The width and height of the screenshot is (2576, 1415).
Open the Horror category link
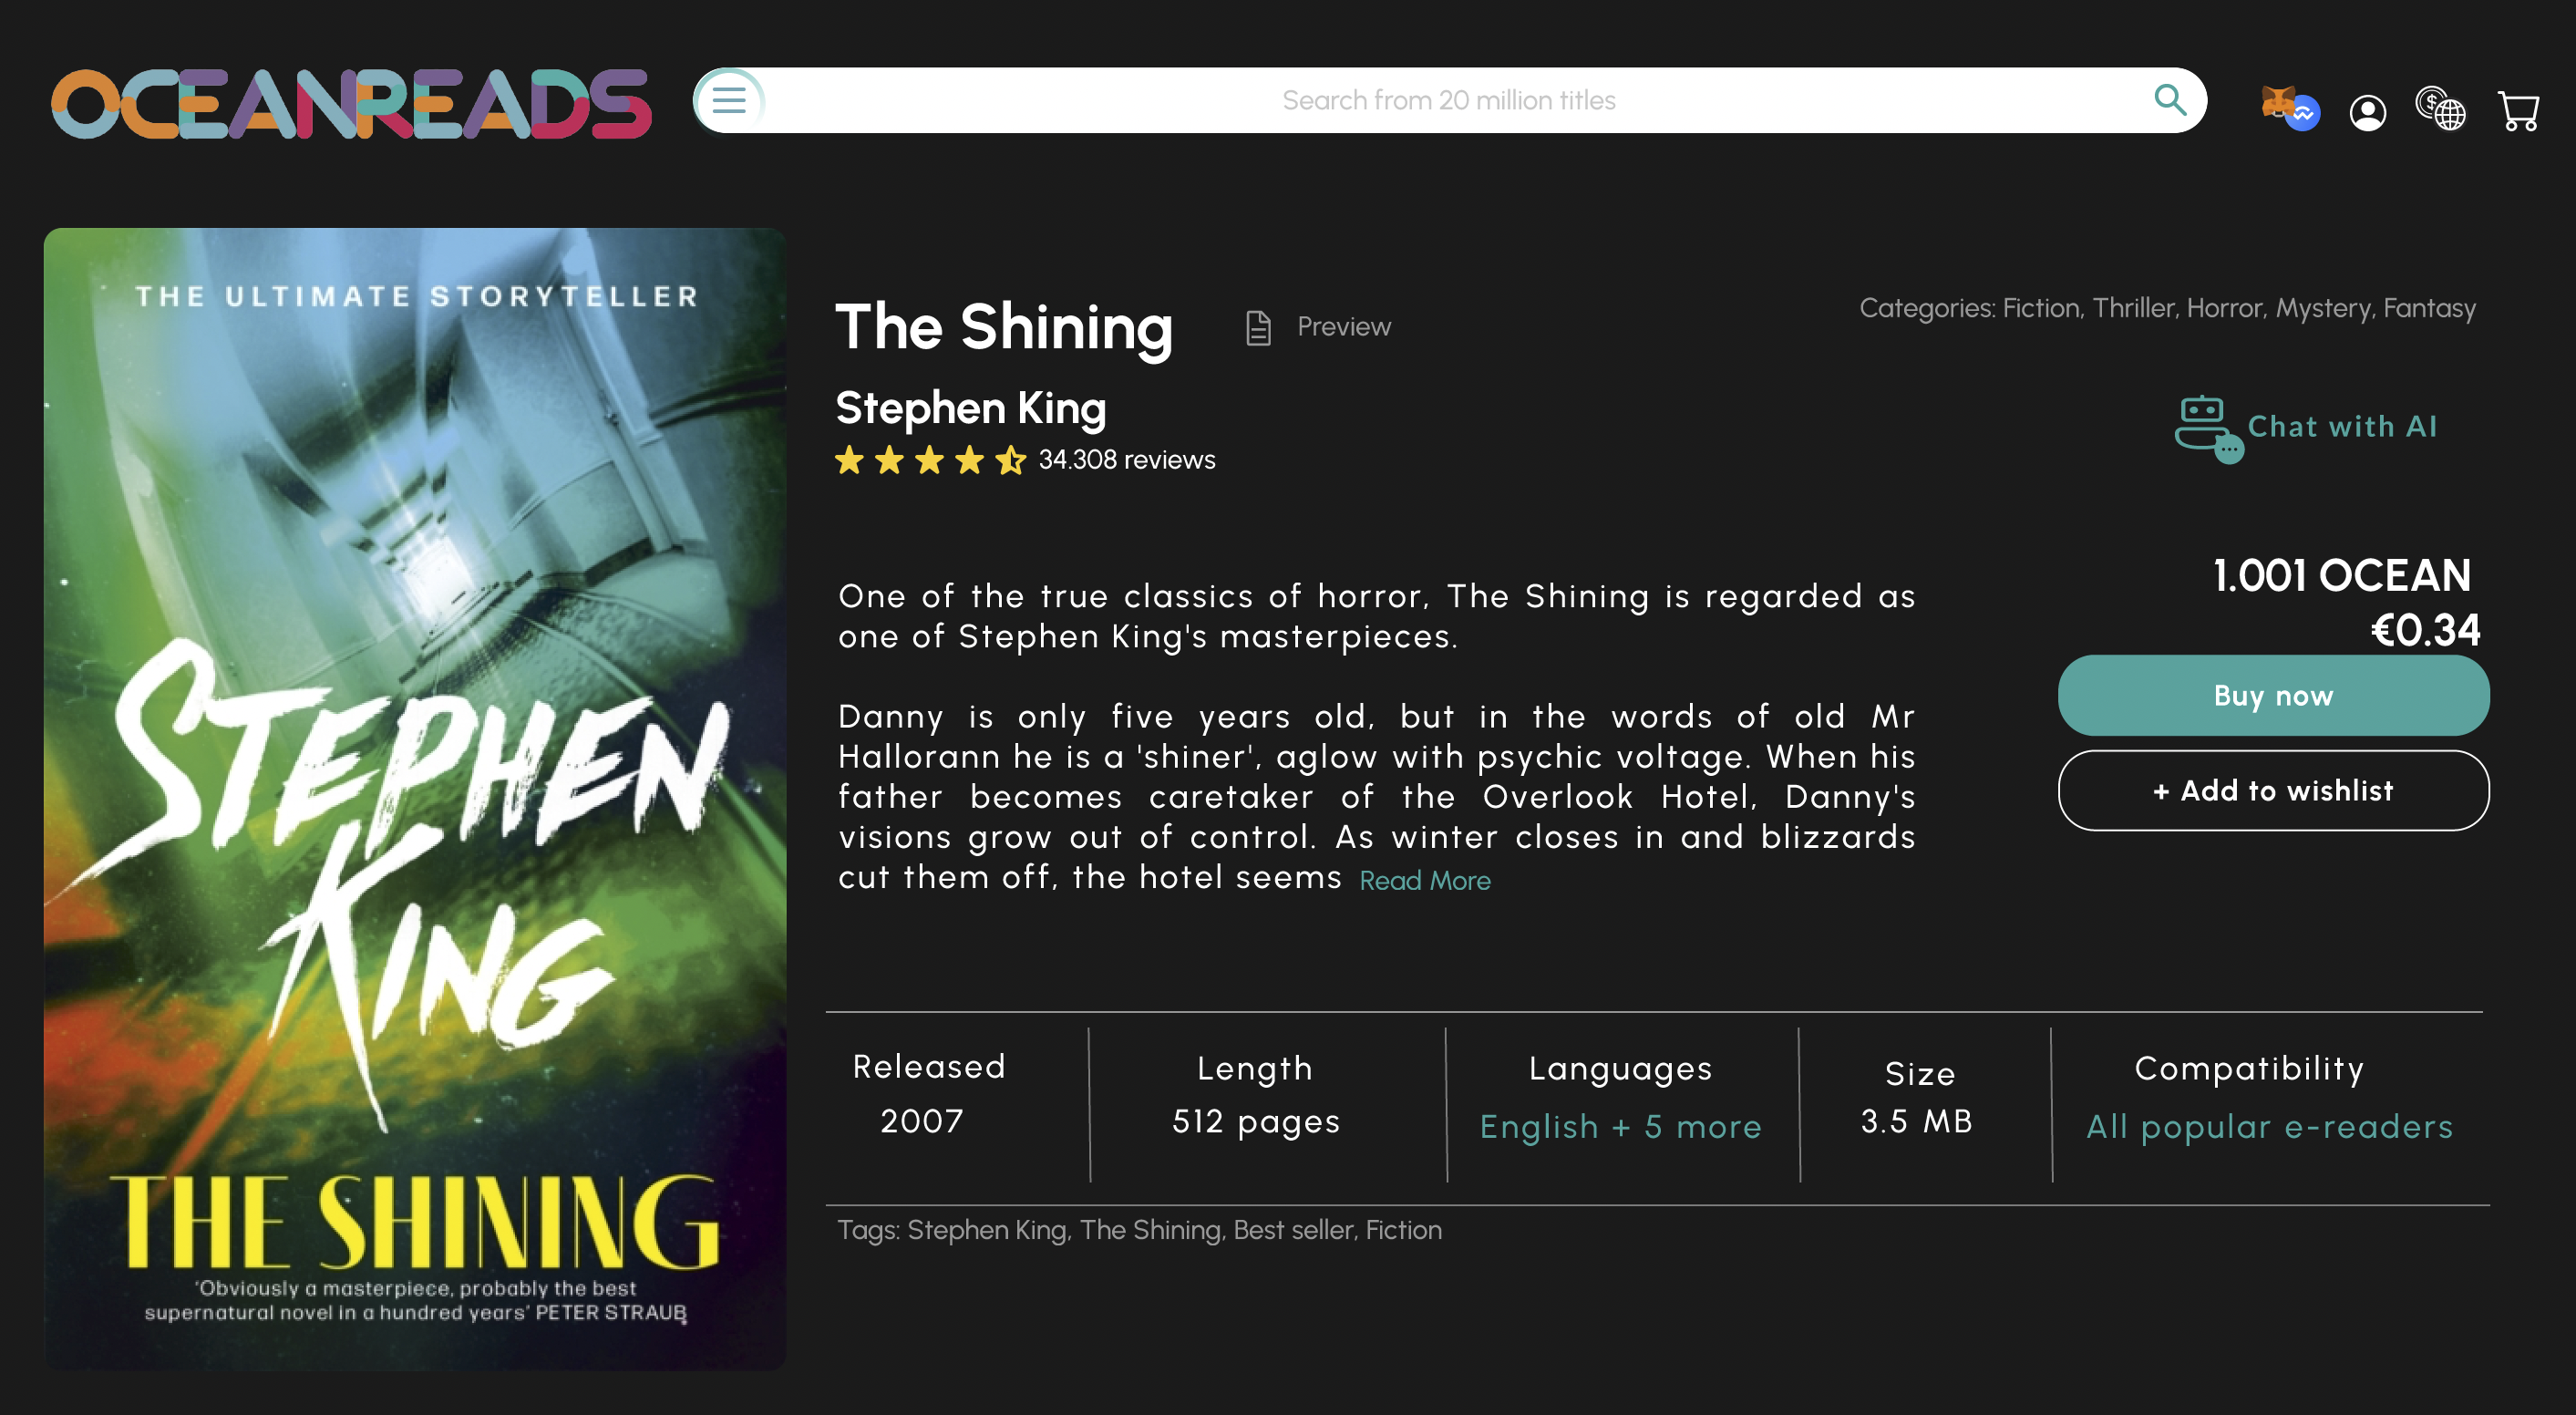[2224, 308]
